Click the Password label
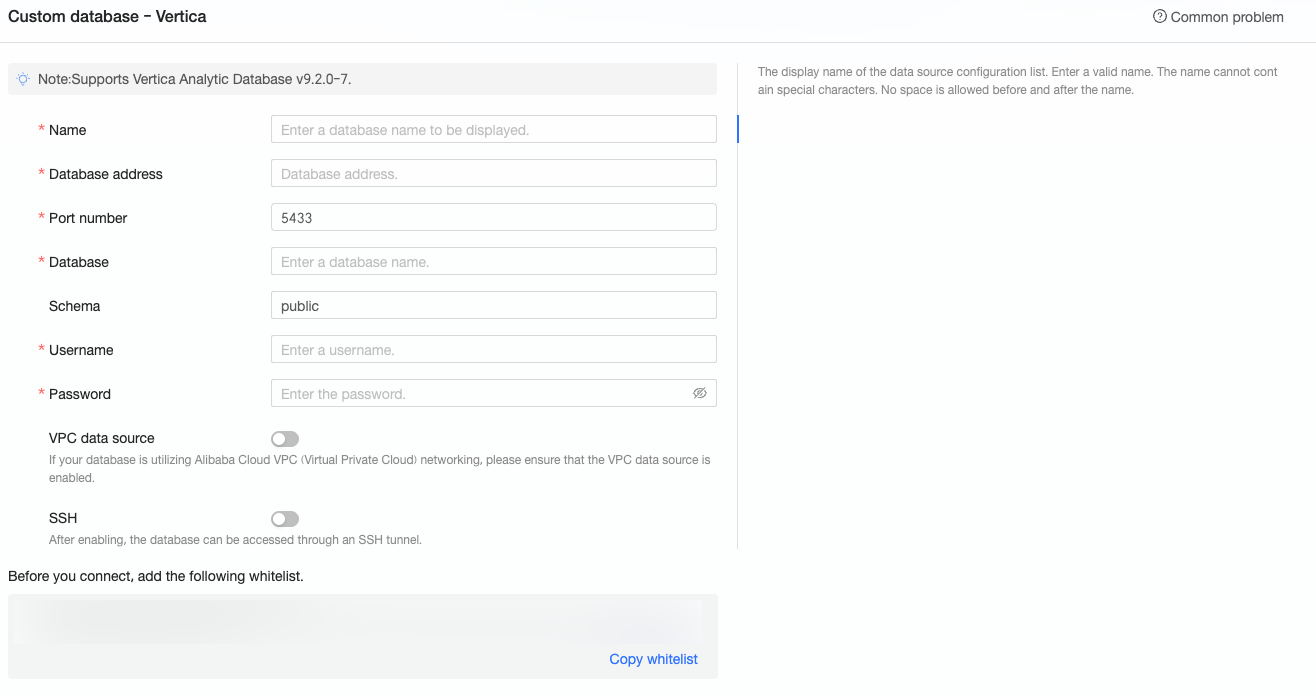The height and width of the screenshot is (696, 1316). (80, 394)
